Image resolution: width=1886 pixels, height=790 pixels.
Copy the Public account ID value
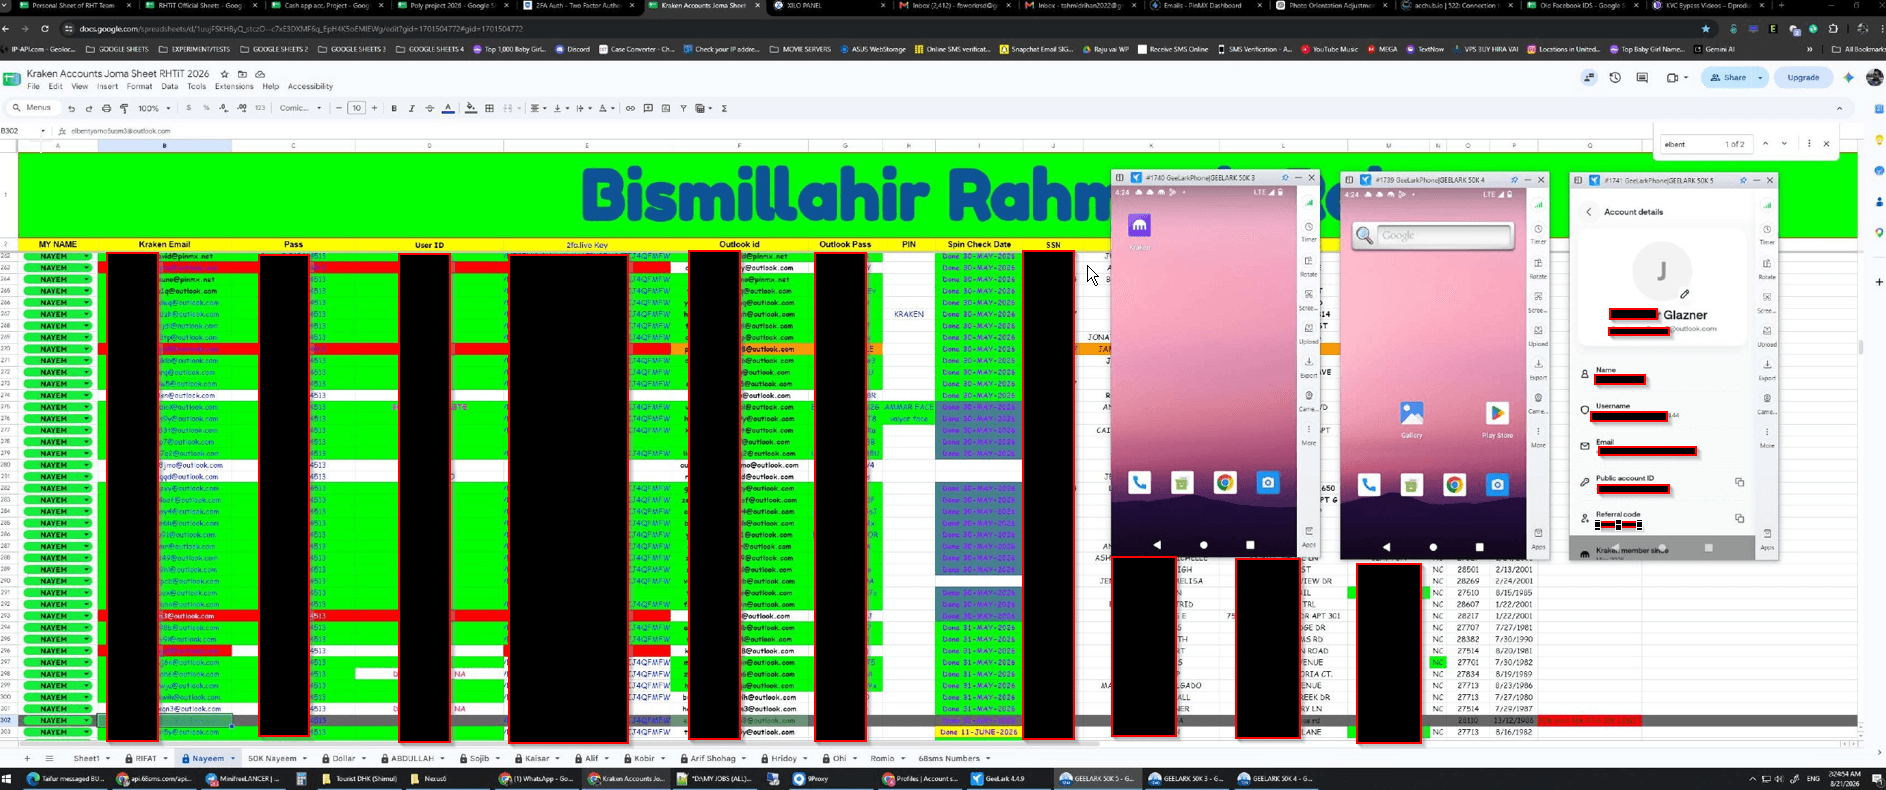(1739, 482)
